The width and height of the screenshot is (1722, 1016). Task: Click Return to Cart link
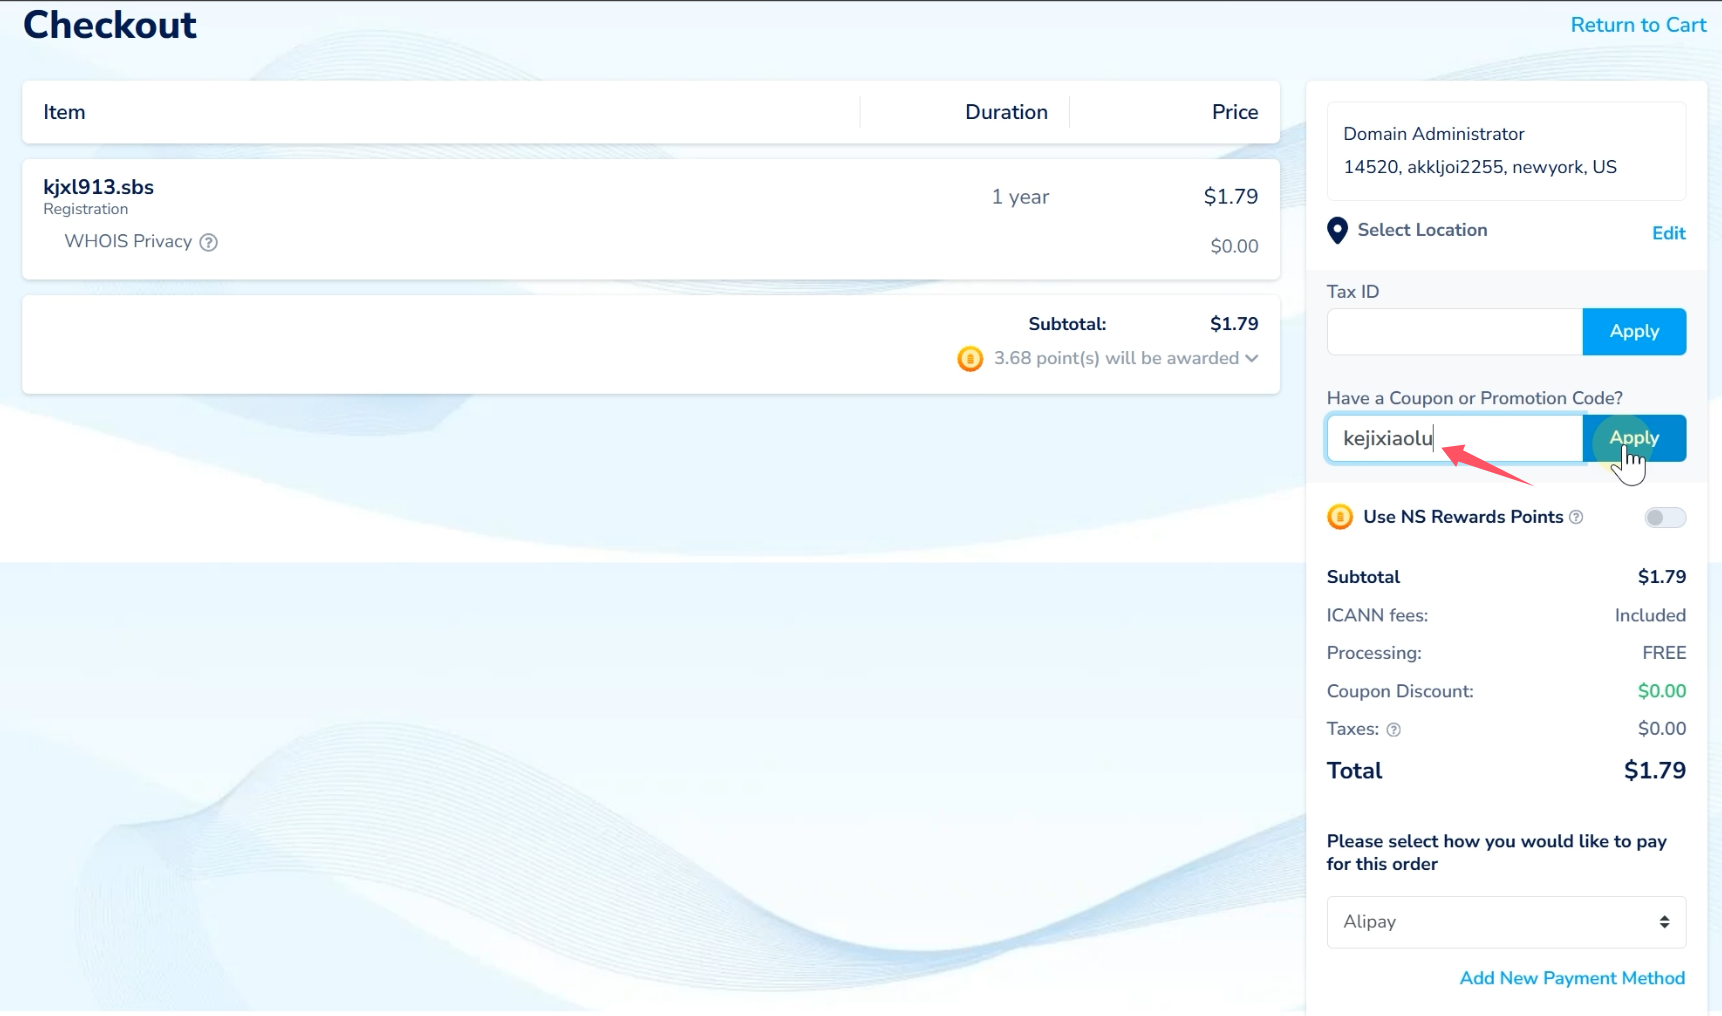pos(1637,25)
